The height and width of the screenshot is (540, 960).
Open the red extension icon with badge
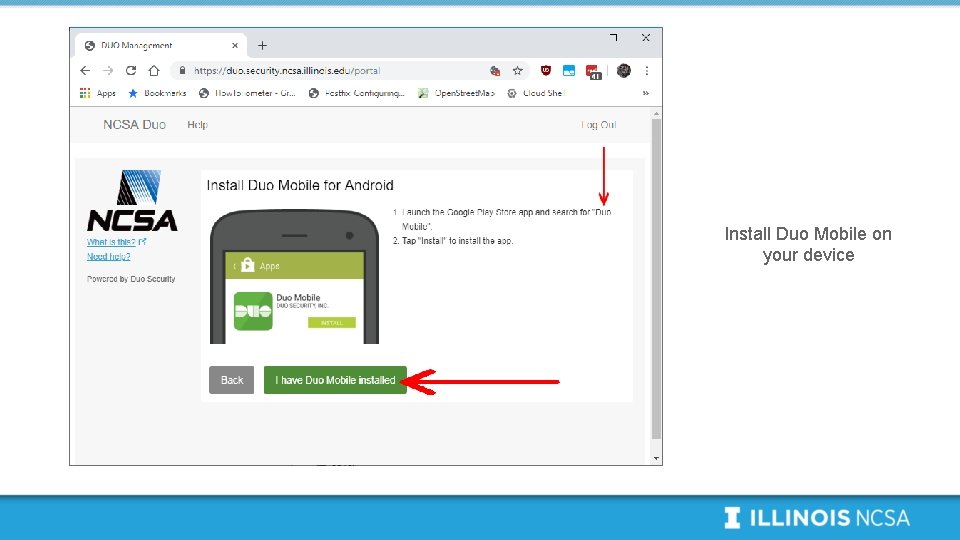point(593,72)
